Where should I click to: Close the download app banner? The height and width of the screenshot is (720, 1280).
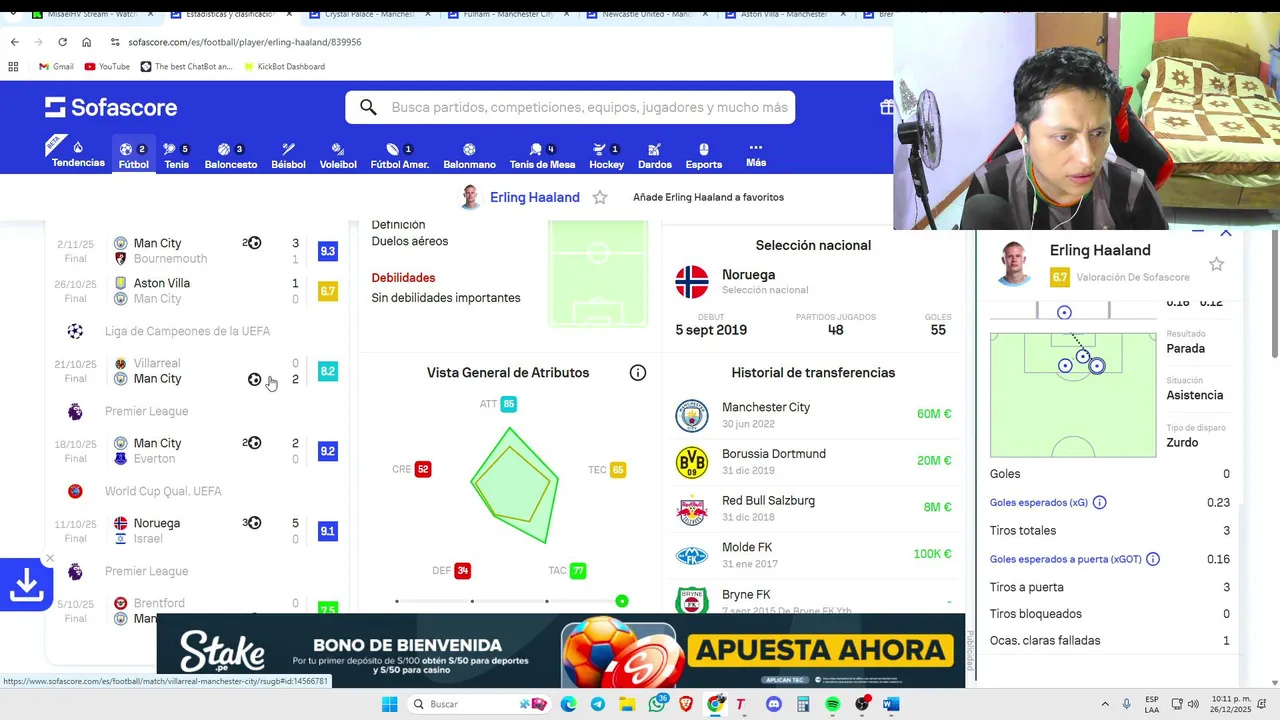click(x=49, y=559)
